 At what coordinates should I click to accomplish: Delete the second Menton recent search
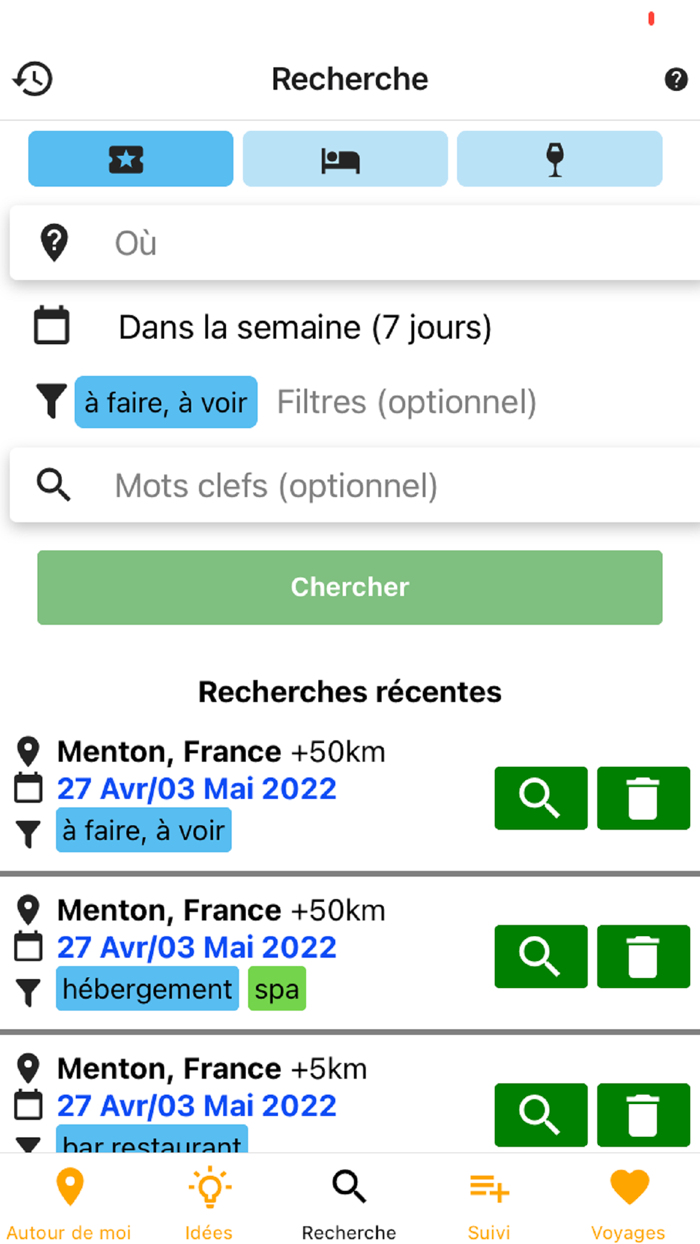643,956
